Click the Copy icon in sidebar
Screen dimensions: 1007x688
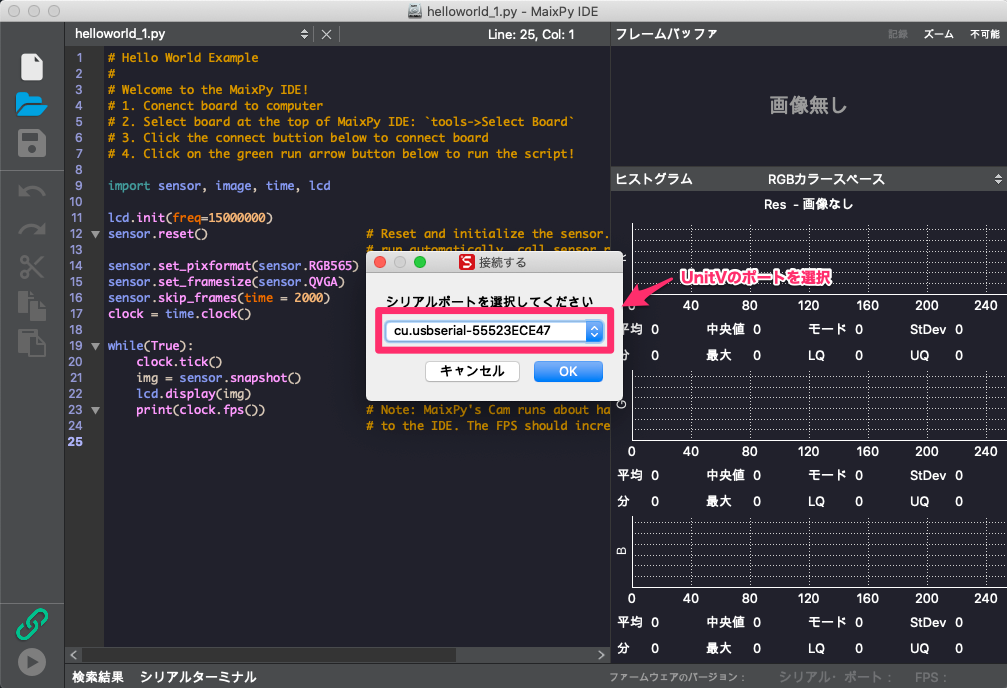[x=32, y=304]
